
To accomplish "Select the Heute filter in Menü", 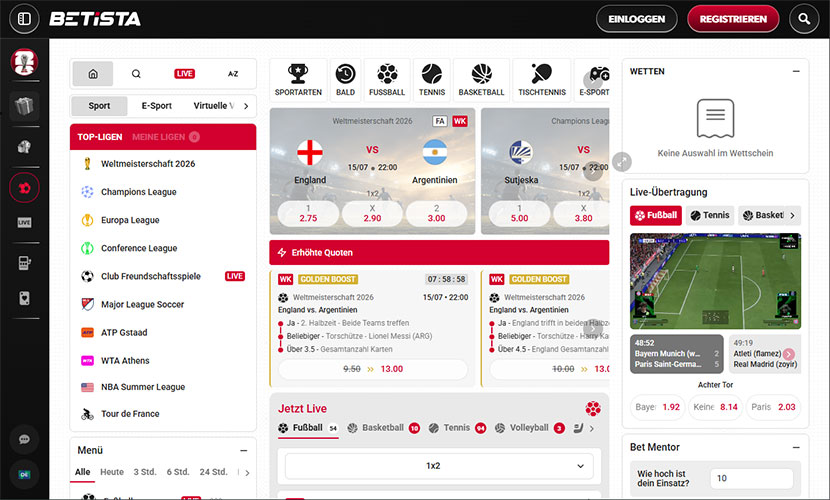I will (112, 472).
